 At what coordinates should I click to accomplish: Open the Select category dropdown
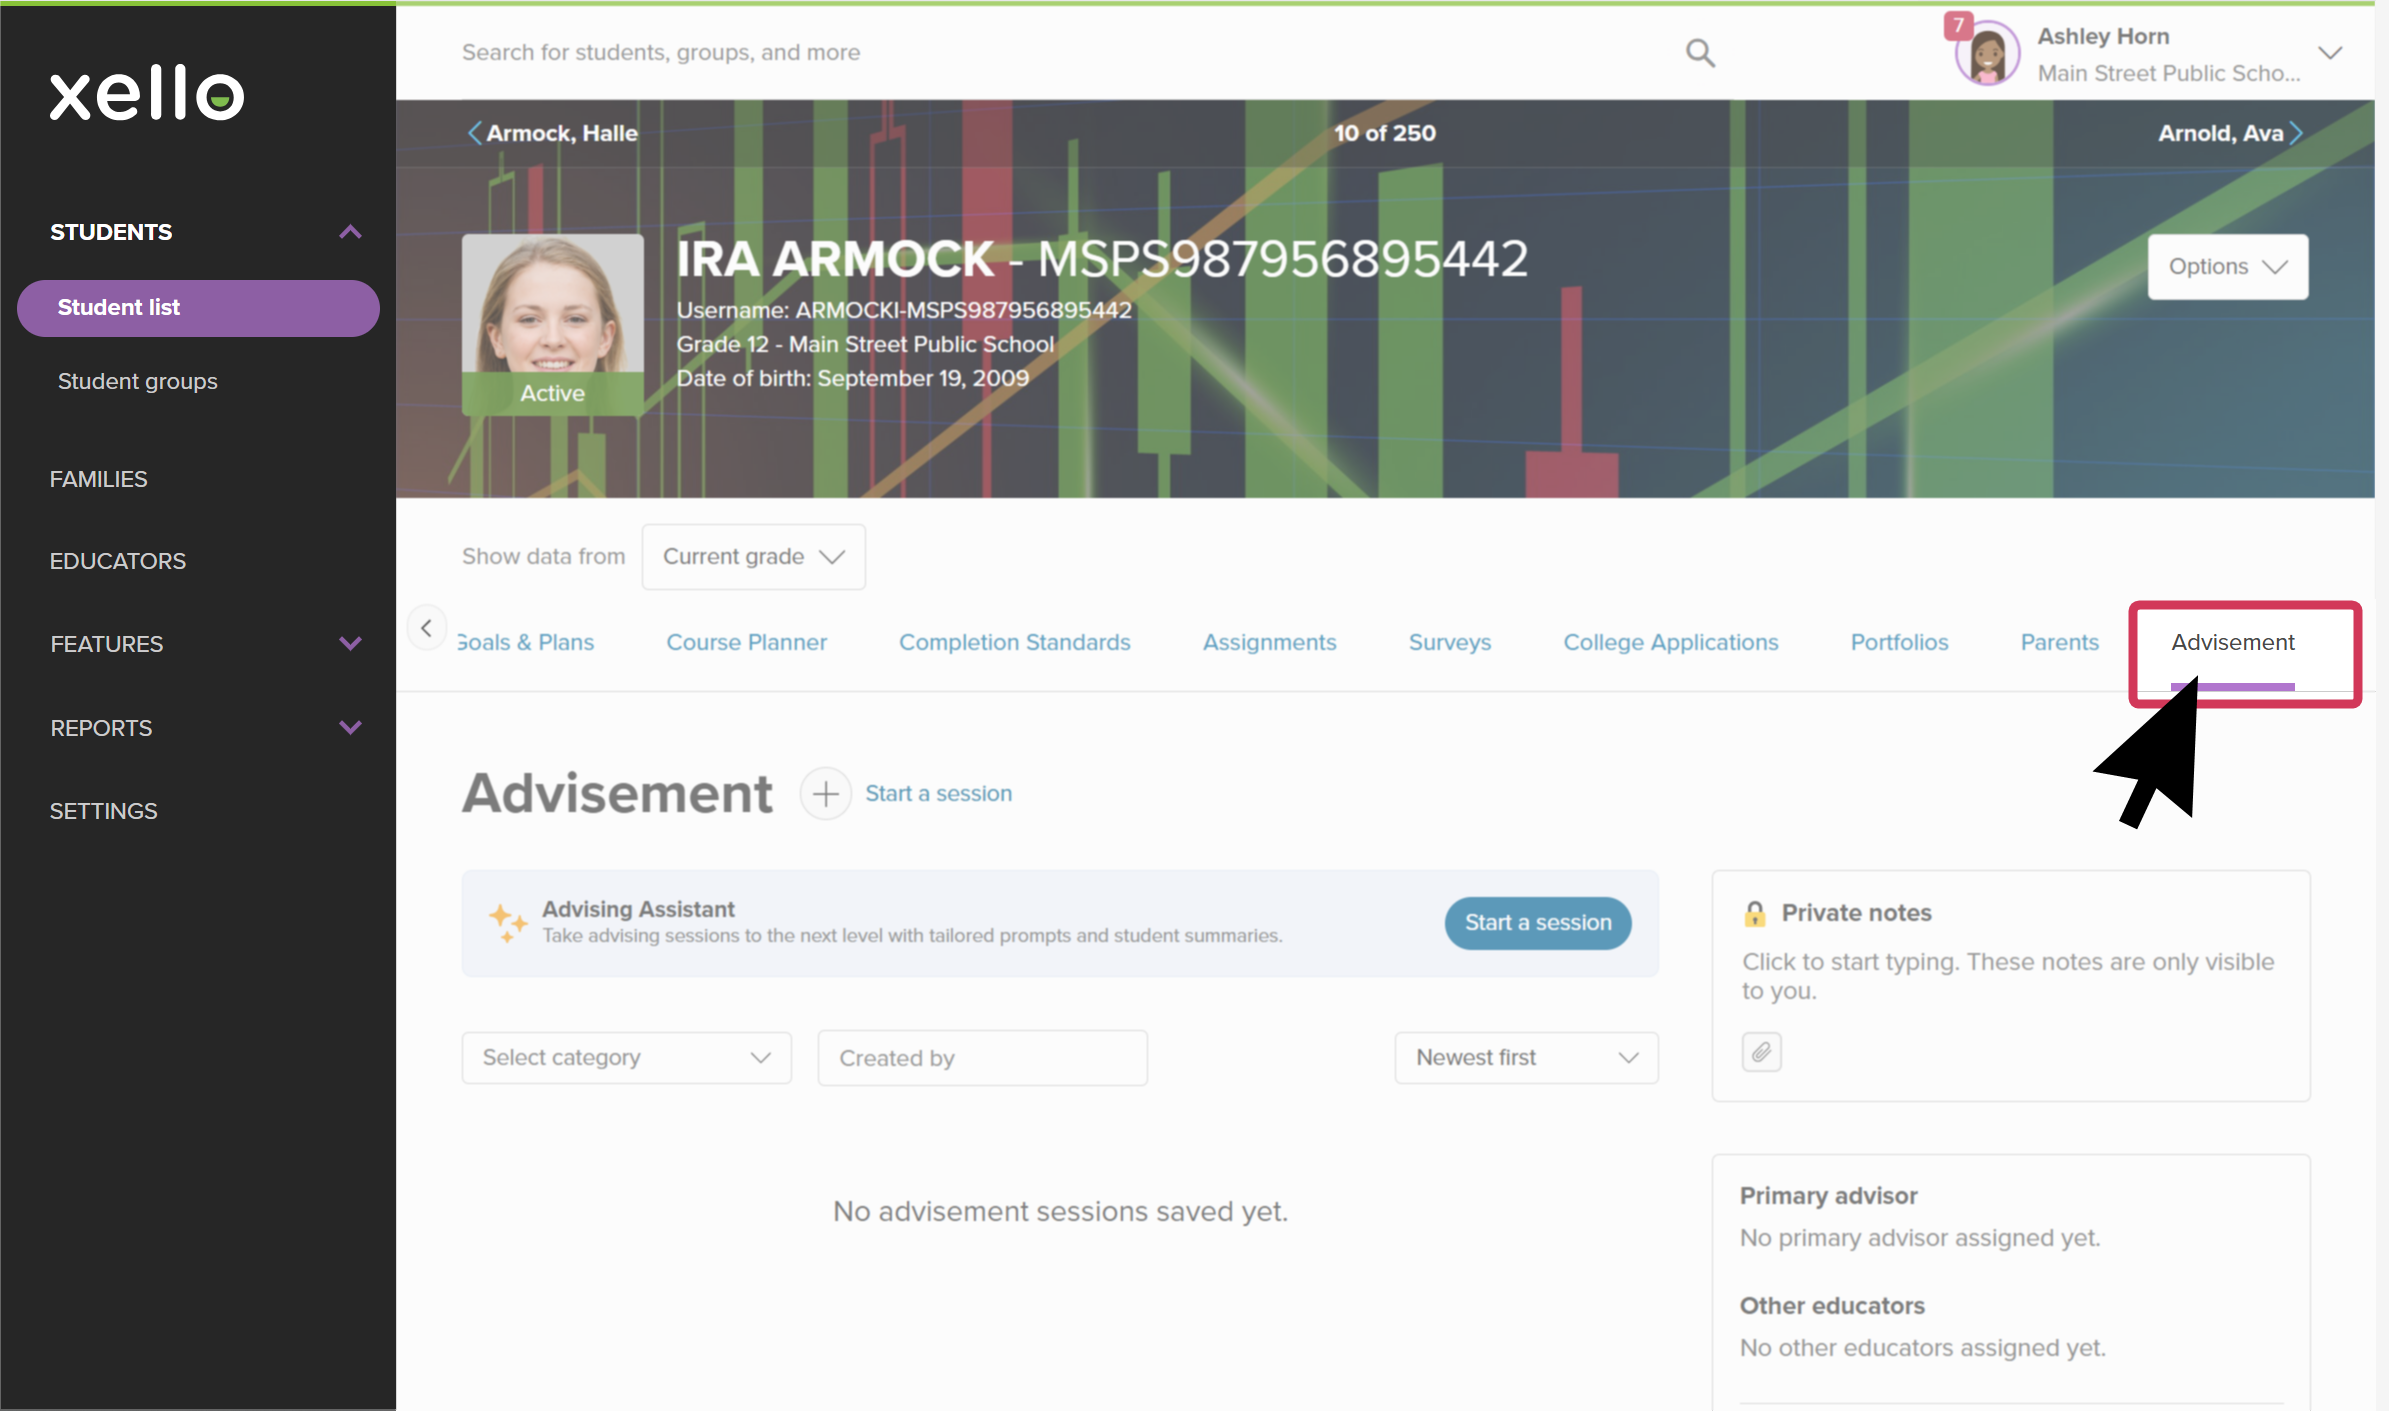click(627, 1058)
